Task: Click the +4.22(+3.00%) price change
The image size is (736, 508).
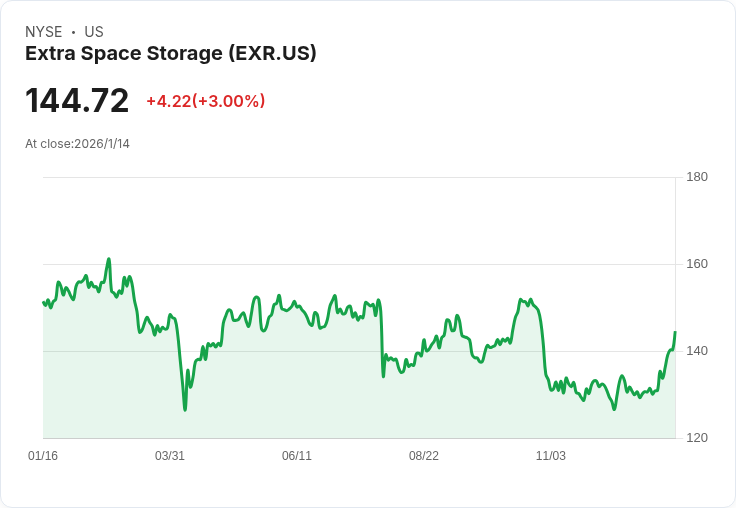Action: [205, 101]
